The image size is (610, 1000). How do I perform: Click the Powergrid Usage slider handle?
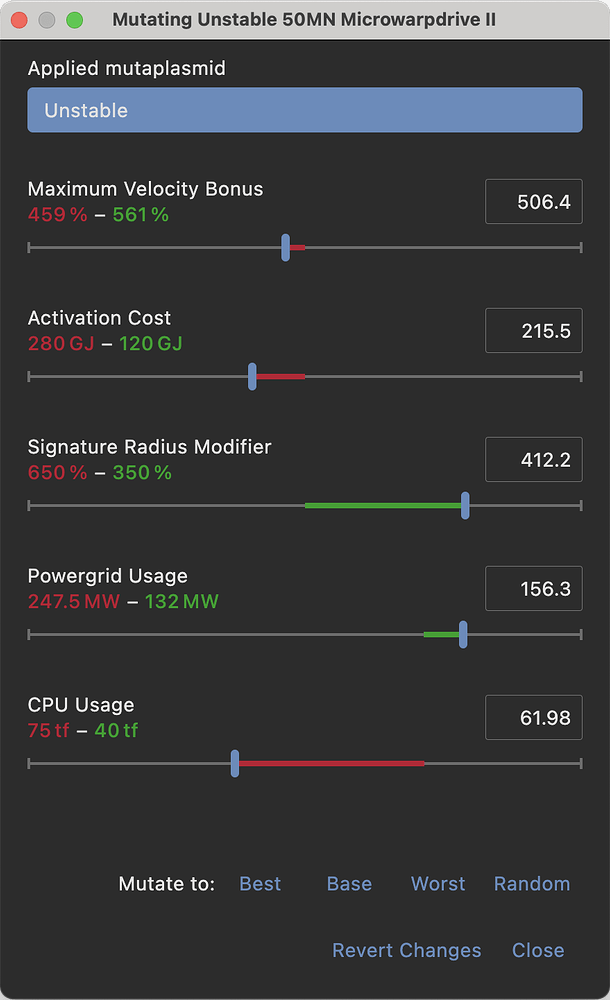(463, 635)
